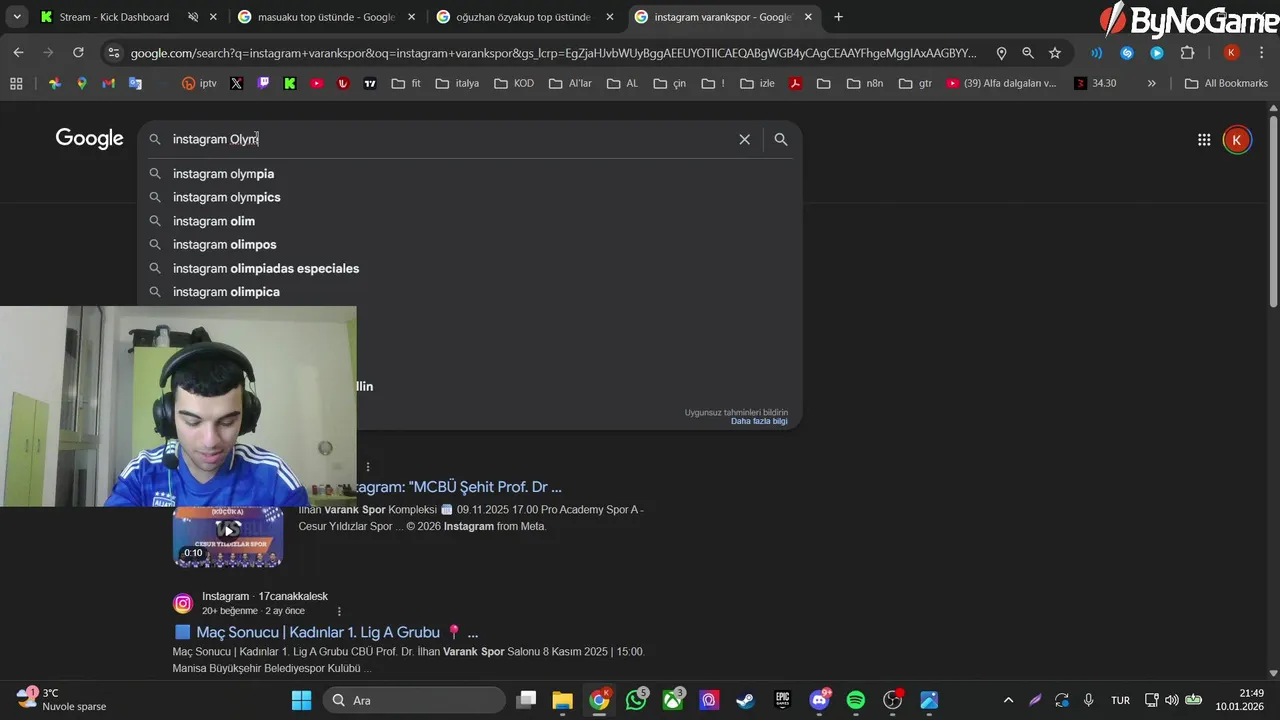
Task: Open the italya bookmarks folder
Action: [458, 83]
